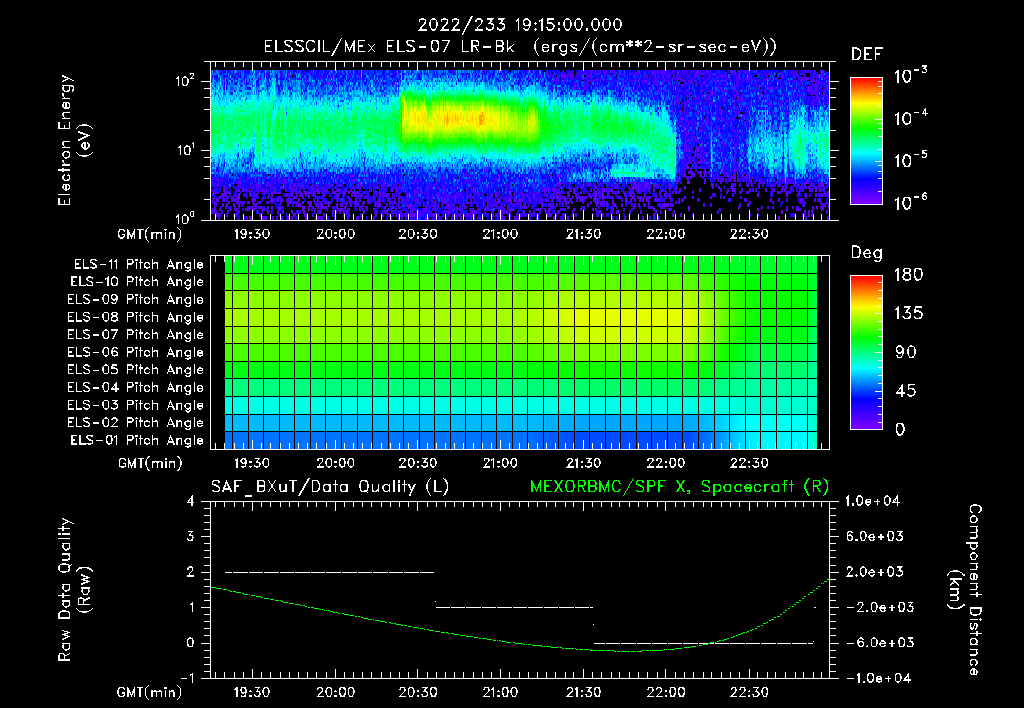Click the 1.0e+04 right axis label
The image size is (1024, 708).
(x=872, y=501)
